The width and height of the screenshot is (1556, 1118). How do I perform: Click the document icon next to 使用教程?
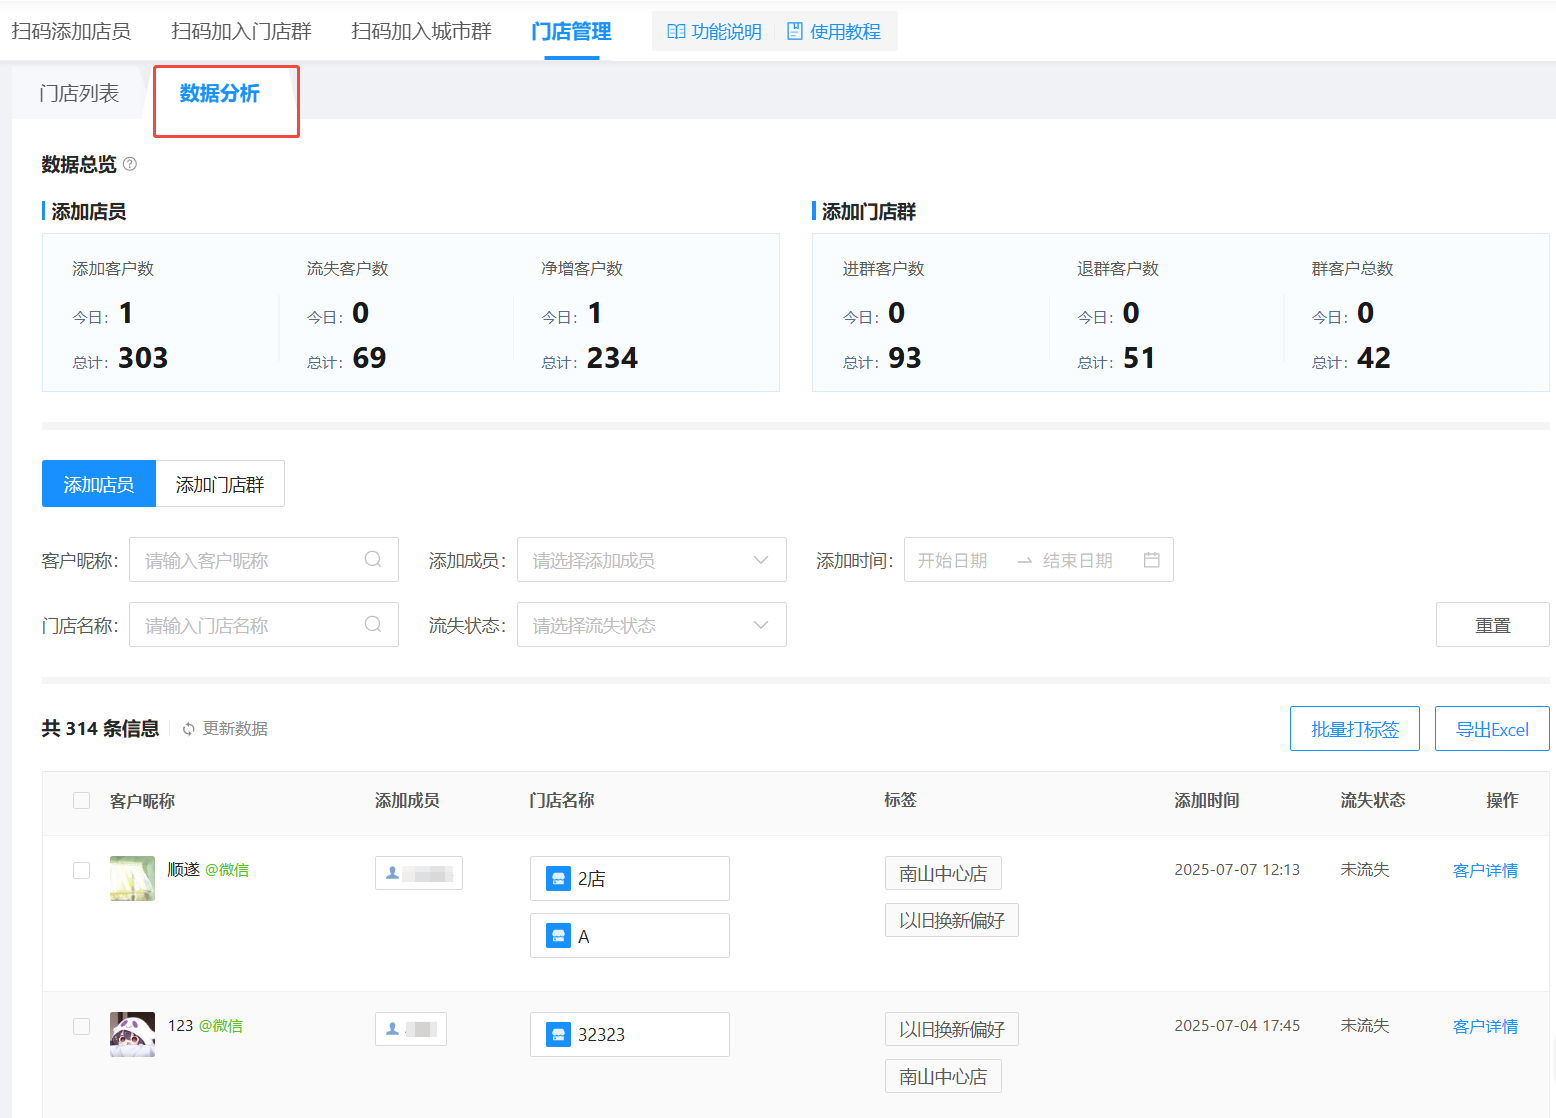click(795, 32)
